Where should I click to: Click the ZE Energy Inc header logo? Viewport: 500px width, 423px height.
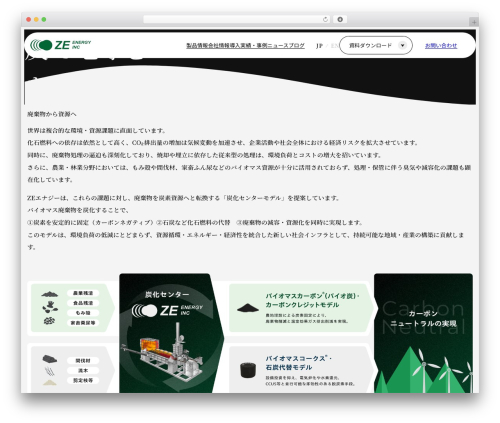(x=61, y=45)
